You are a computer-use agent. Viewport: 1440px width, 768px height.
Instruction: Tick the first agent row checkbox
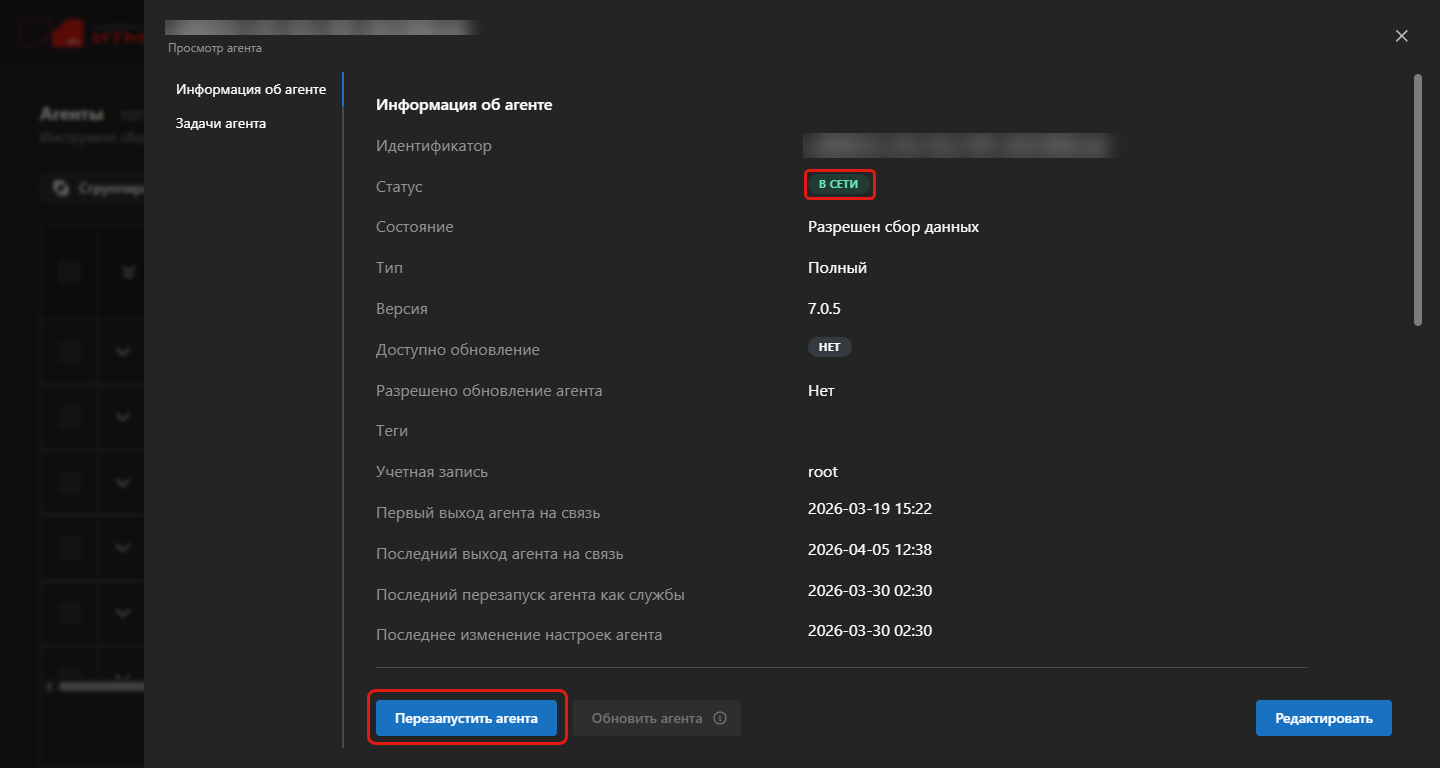(69, 351)
